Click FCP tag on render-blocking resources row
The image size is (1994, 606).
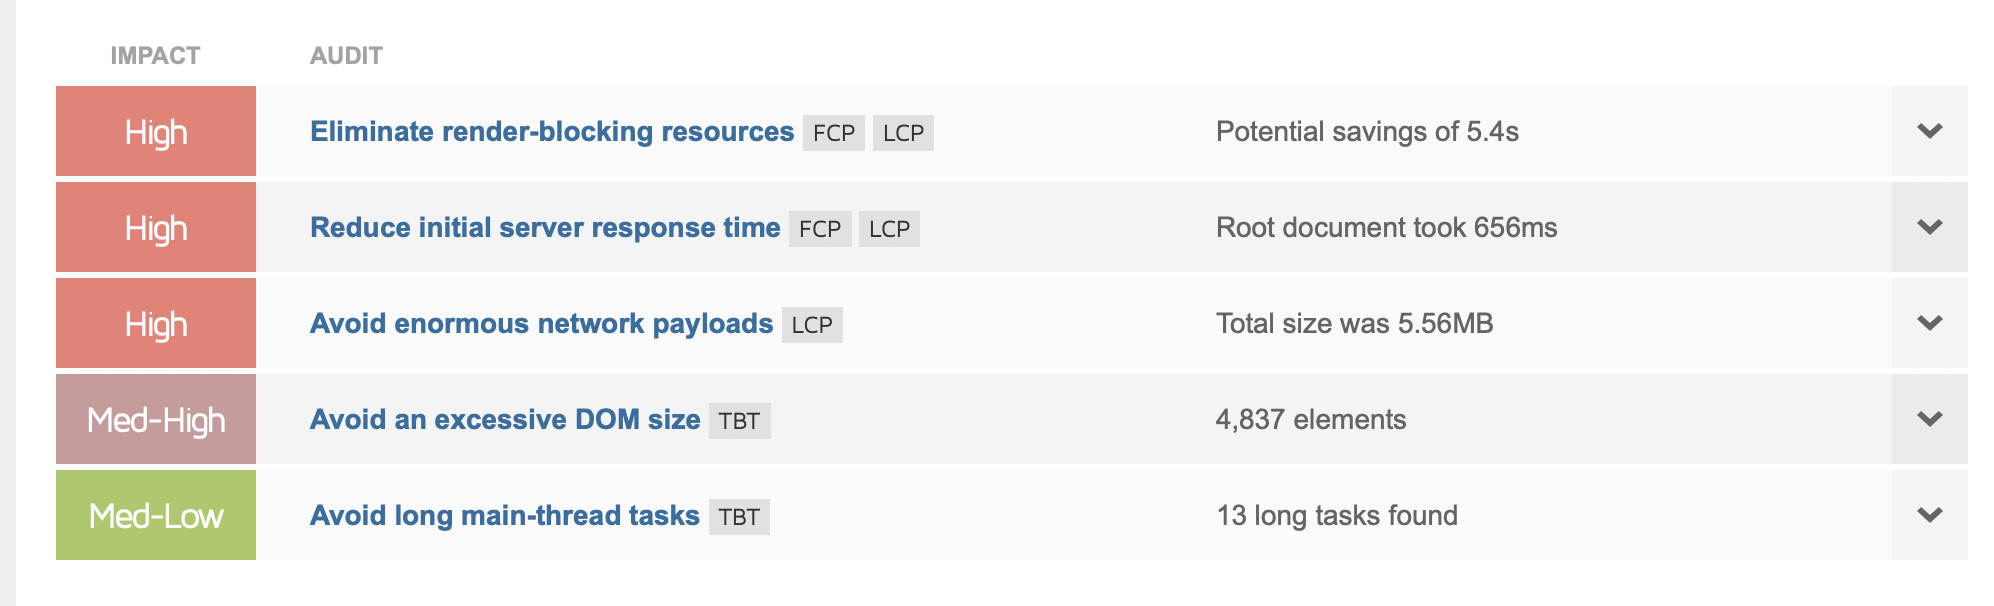[x=834, y=133]
